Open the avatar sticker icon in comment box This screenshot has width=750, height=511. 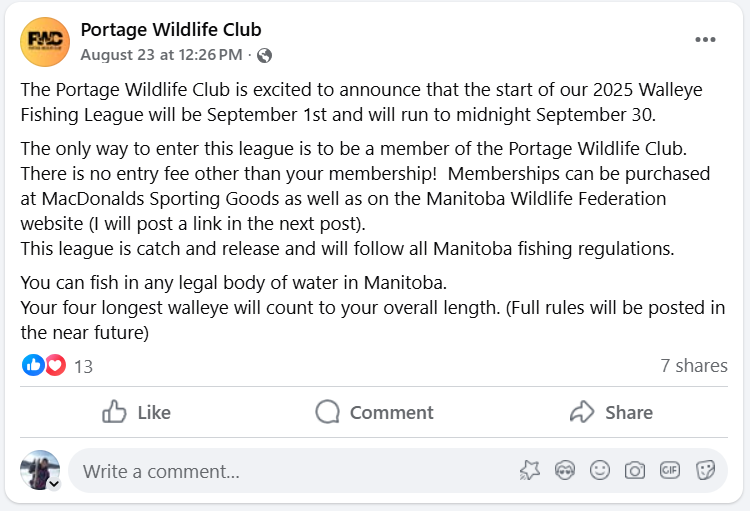pos(565,471)
